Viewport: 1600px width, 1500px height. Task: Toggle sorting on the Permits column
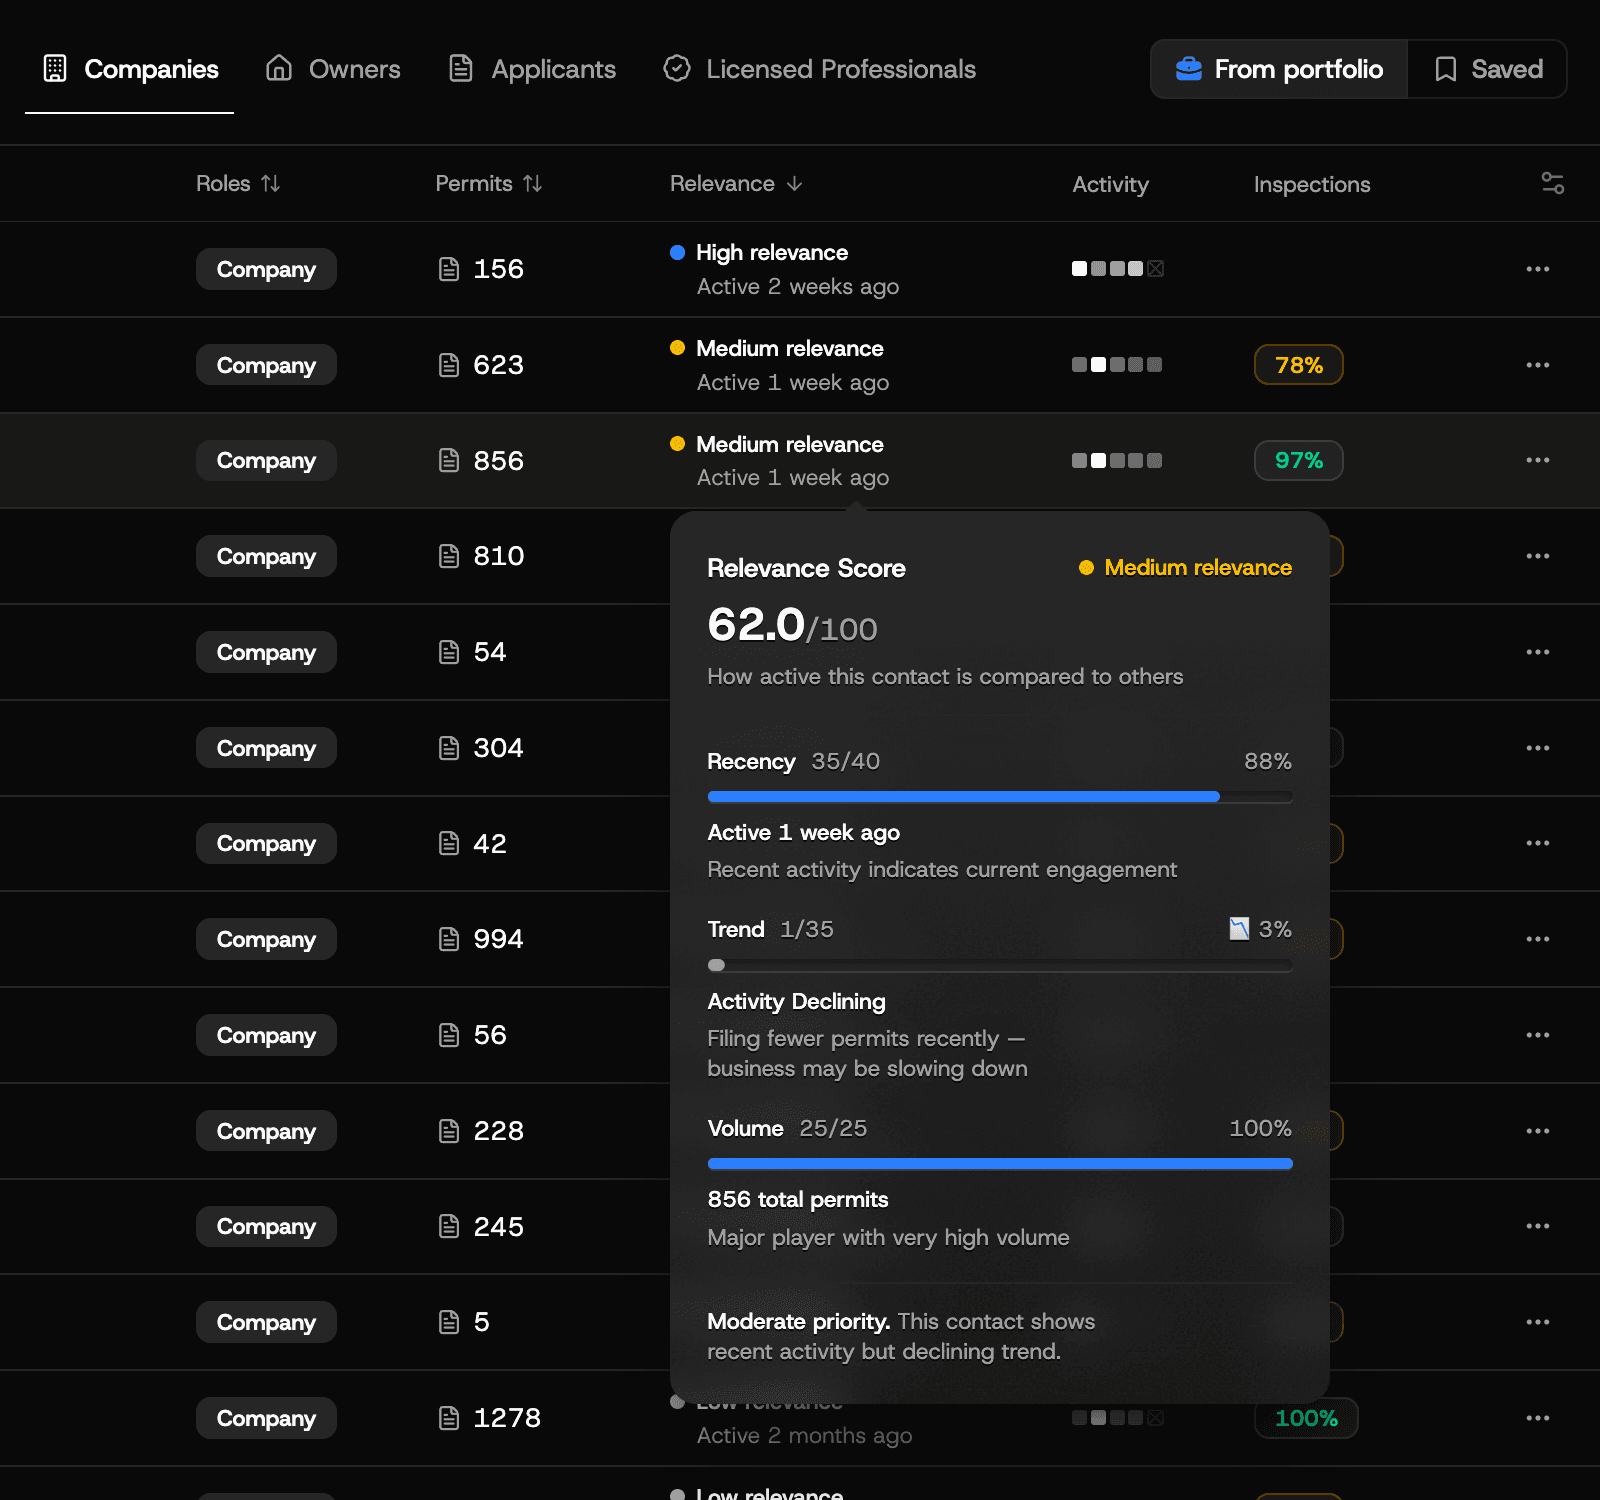pyautogui.click(x=534, y=183)
